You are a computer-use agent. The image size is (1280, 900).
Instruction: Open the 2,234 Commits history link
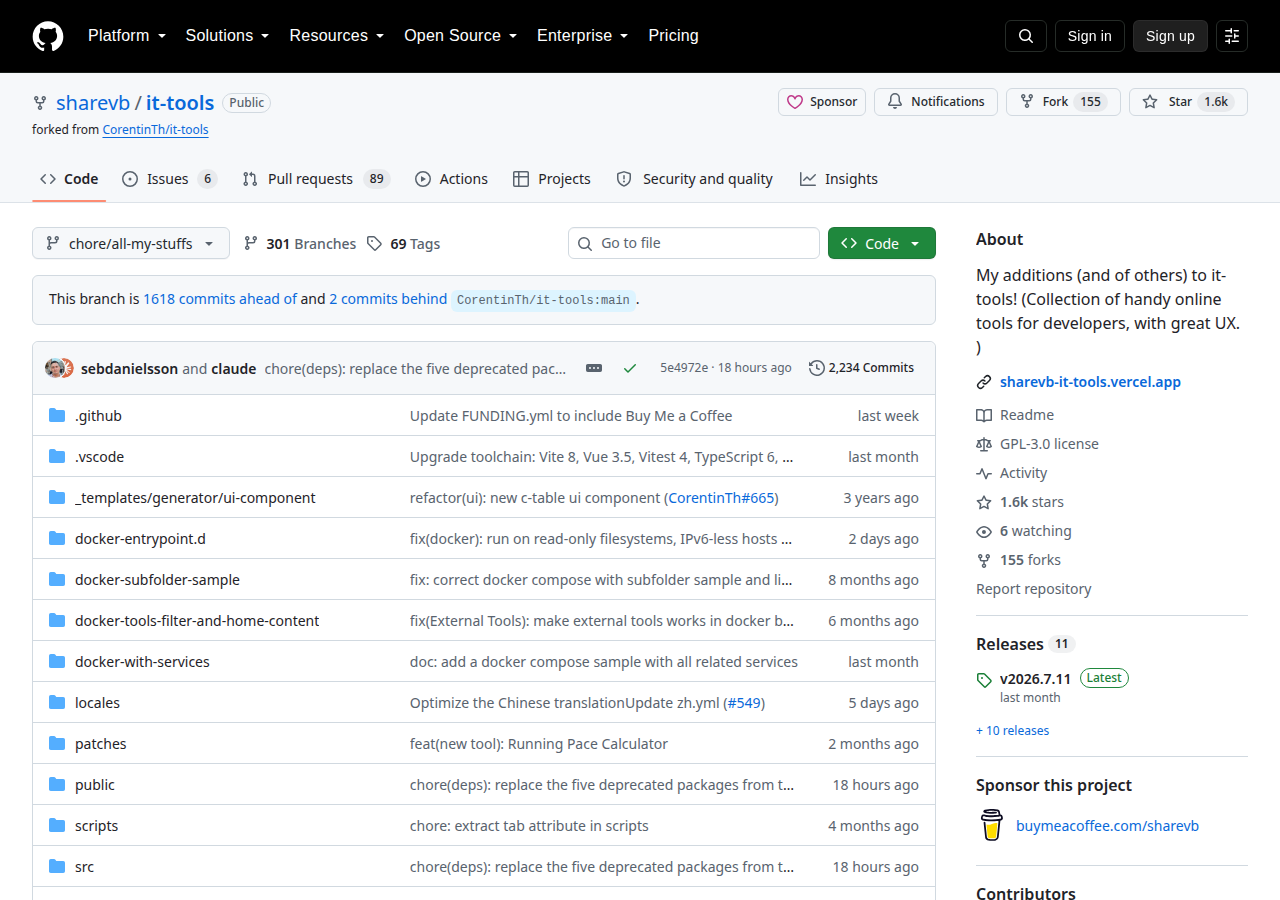tap(862, 368)
